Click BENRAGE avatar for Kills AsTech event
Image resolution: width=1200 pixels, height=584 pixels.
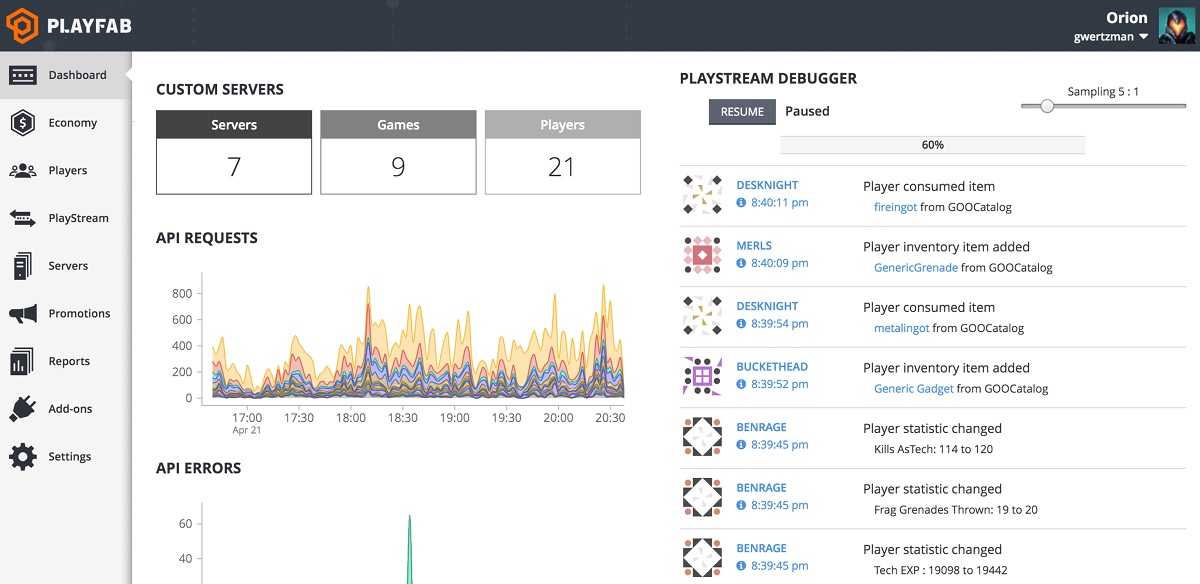[703, 436]
